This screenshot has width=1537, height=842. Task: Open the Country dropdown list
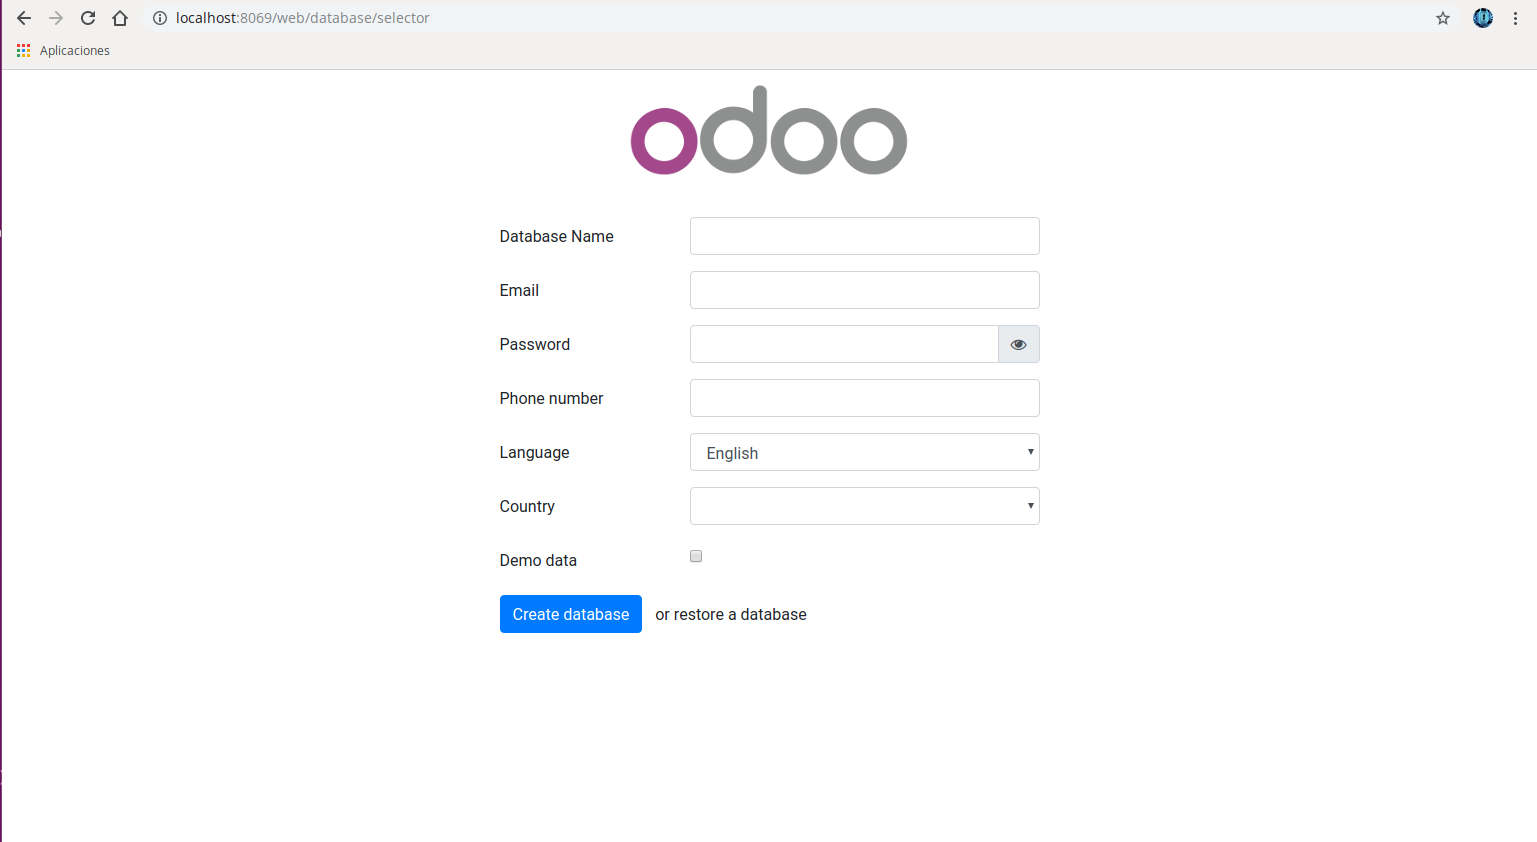coord(864,506)
